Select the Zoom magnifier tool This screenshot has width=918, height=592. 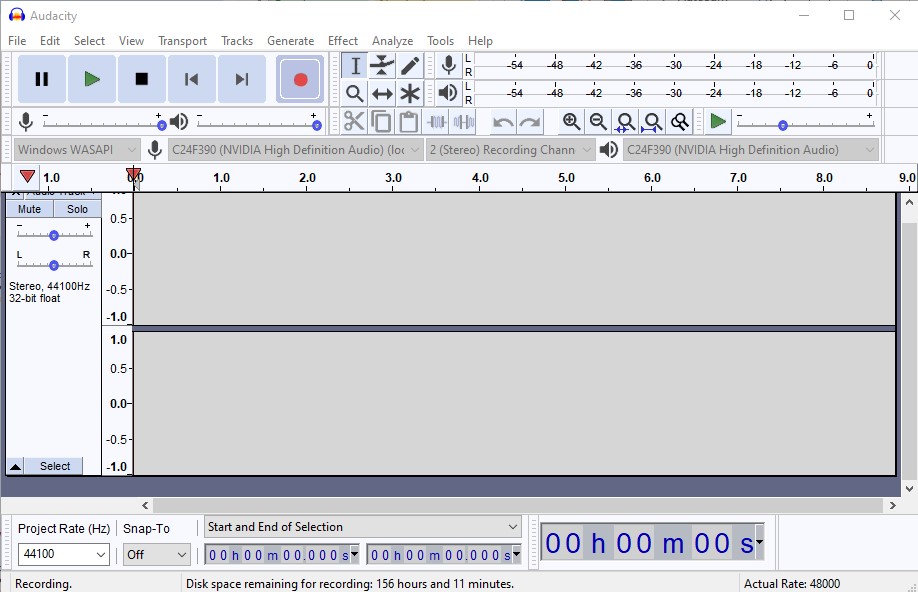point(355,93)
